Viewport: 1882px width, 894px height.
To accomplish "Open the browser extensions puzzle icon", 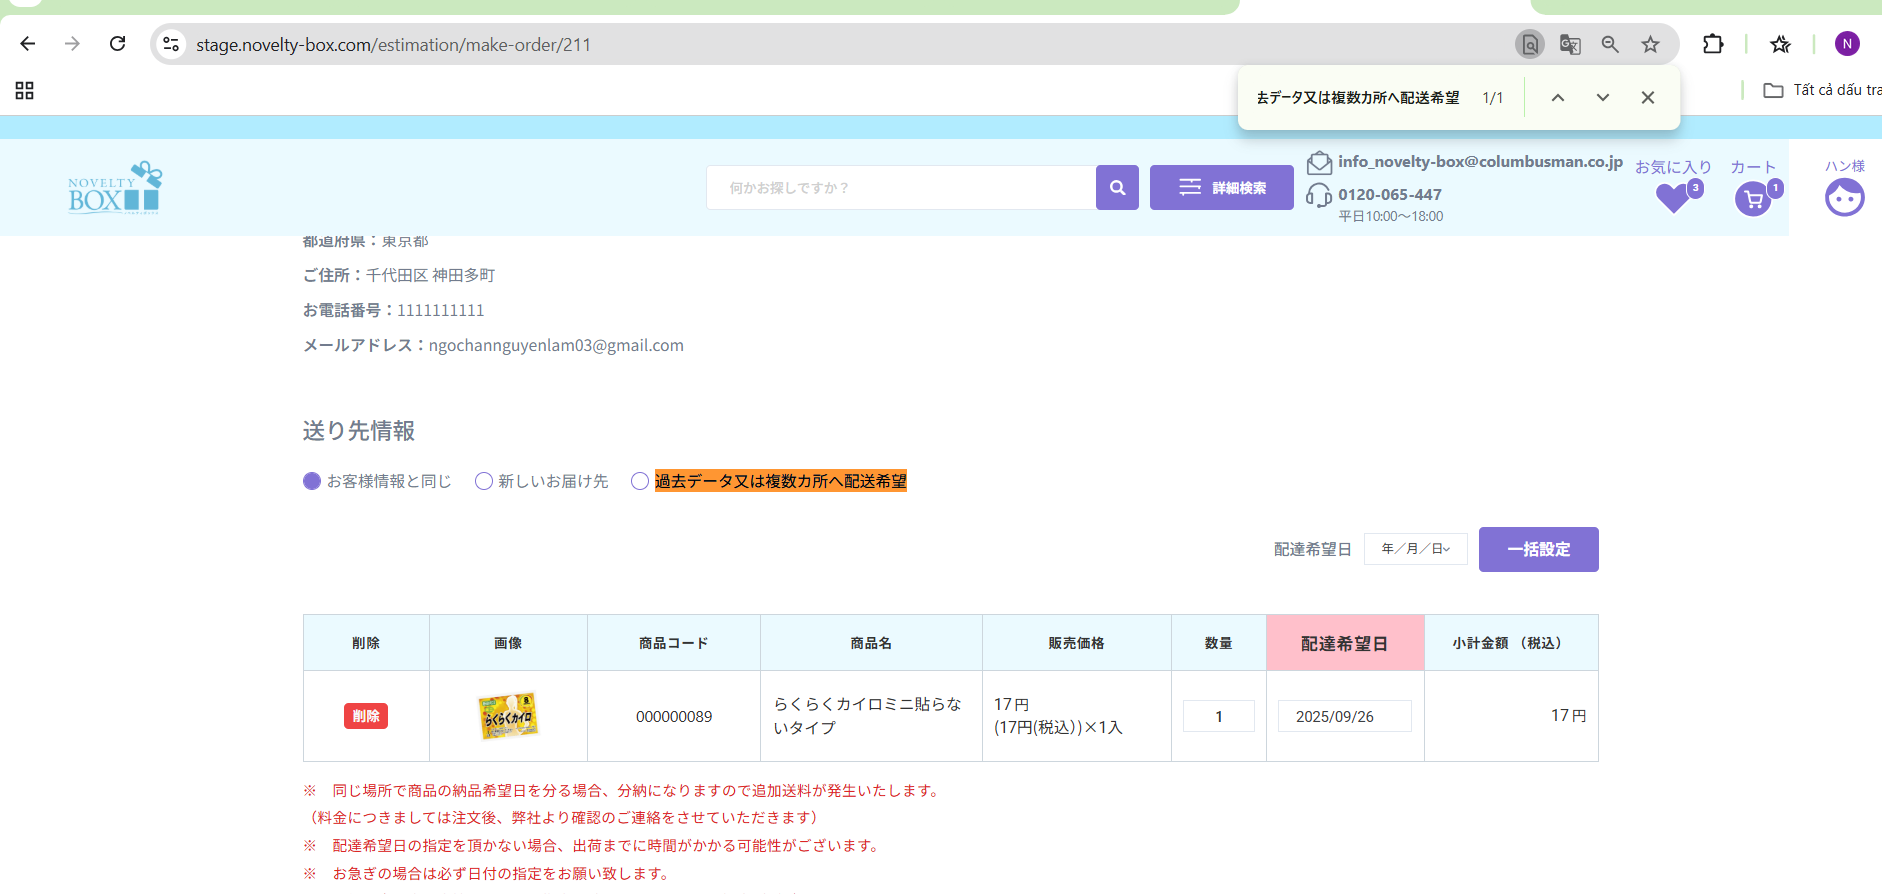I will 1713,44.
